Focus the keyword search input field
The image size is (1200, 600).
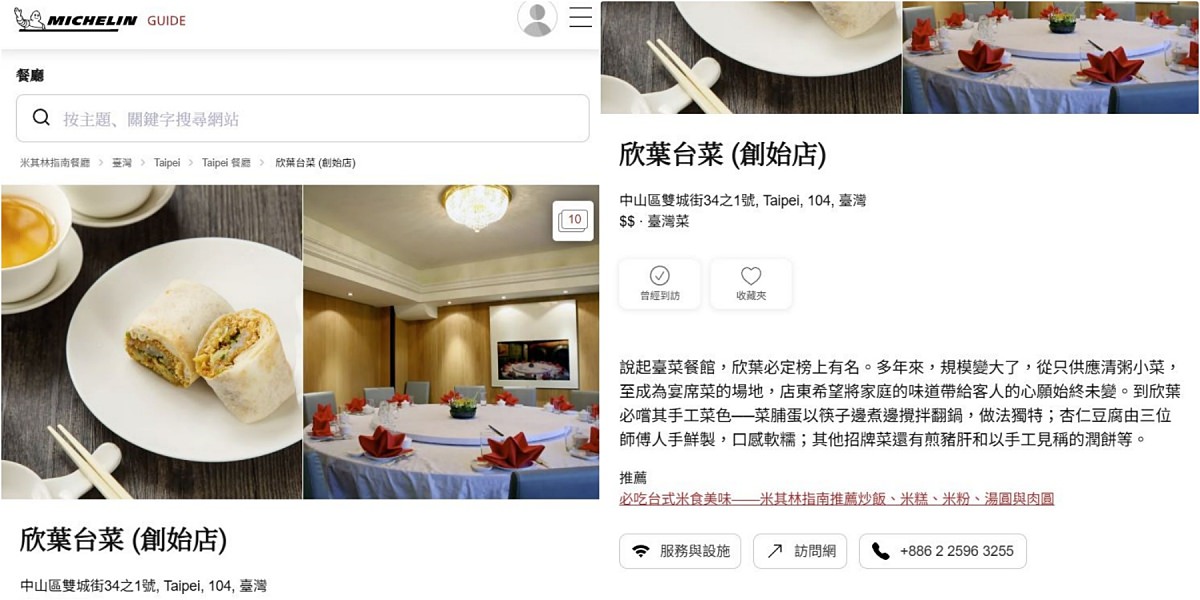302,118
